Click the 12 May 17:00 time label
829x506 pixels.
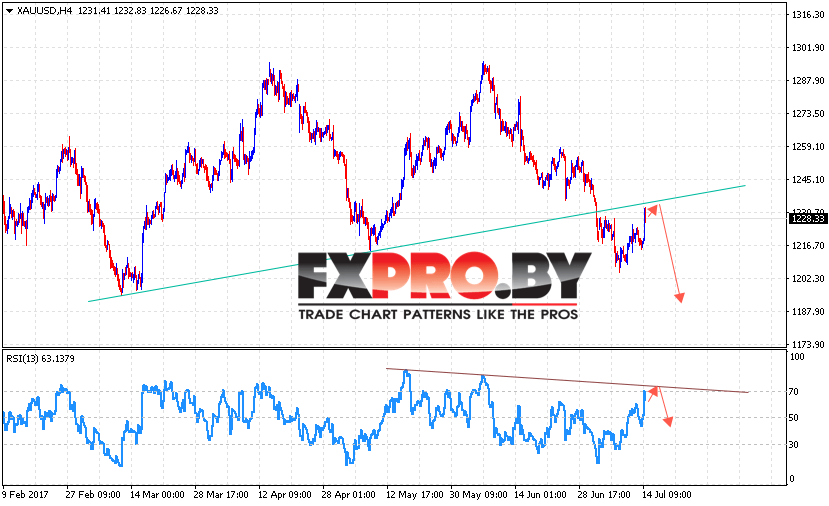[414, 495]
